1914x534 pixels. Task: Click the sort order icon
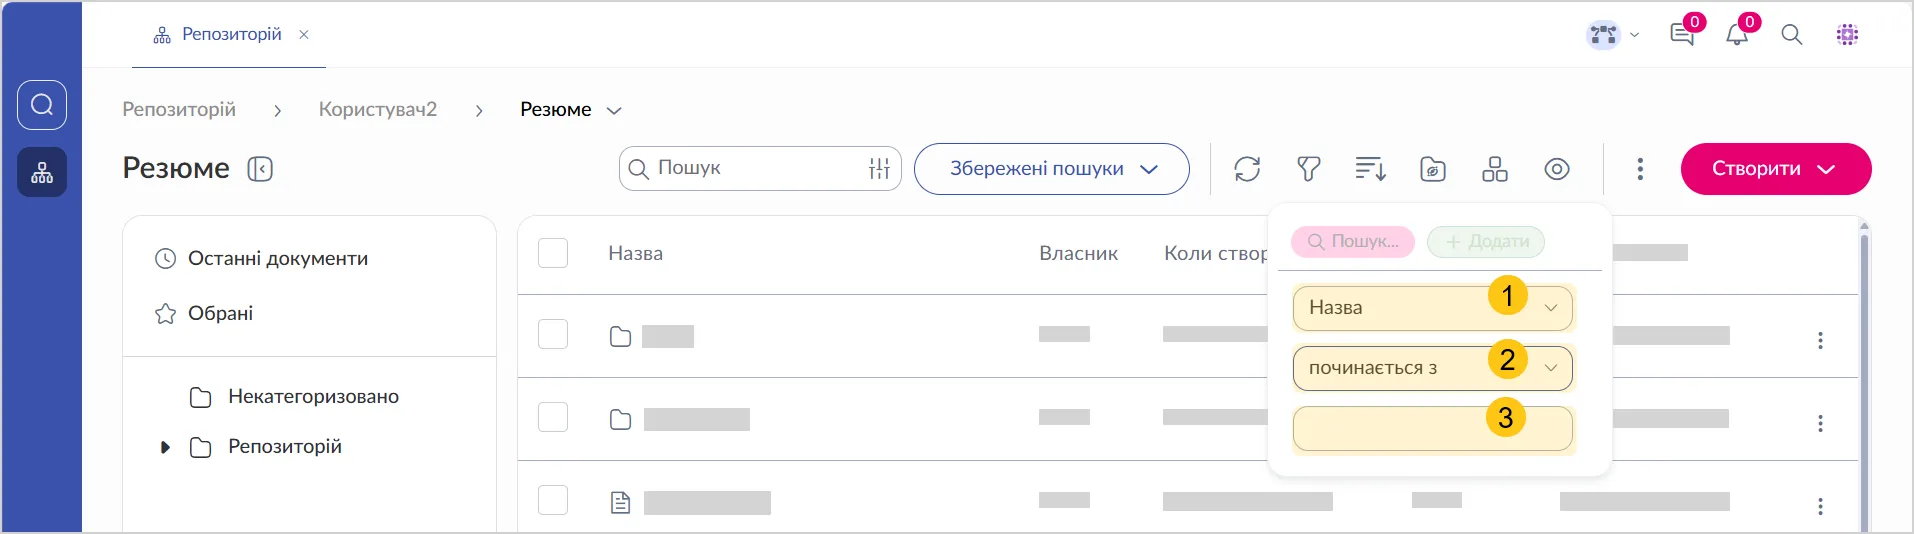click(x=1370, y=169)
